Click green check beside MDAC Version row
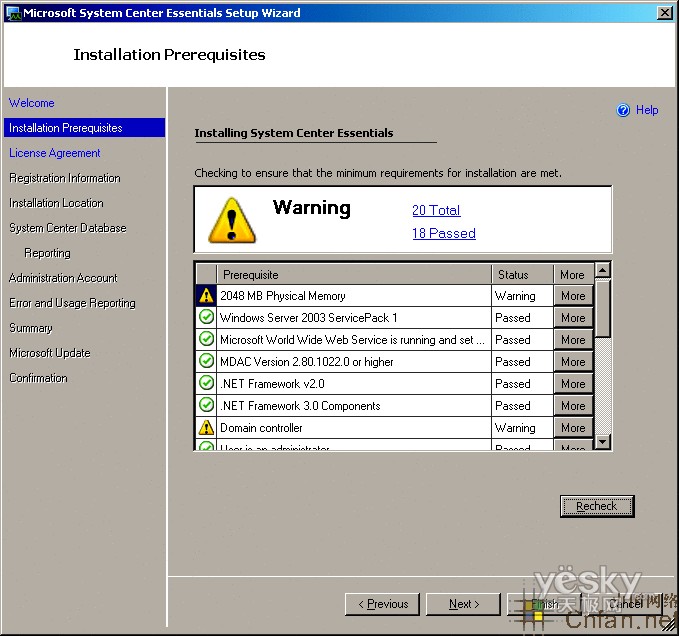This screenshot has height=636, width=679. pyautogui.click(x=206, y=361)
